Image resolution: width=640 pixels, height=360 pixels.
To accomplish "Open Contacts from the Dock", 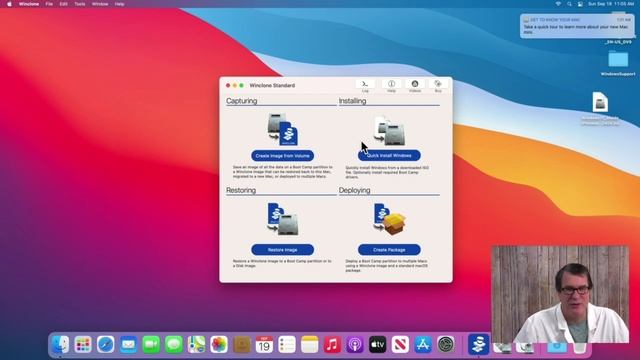I will click(242, 344).
